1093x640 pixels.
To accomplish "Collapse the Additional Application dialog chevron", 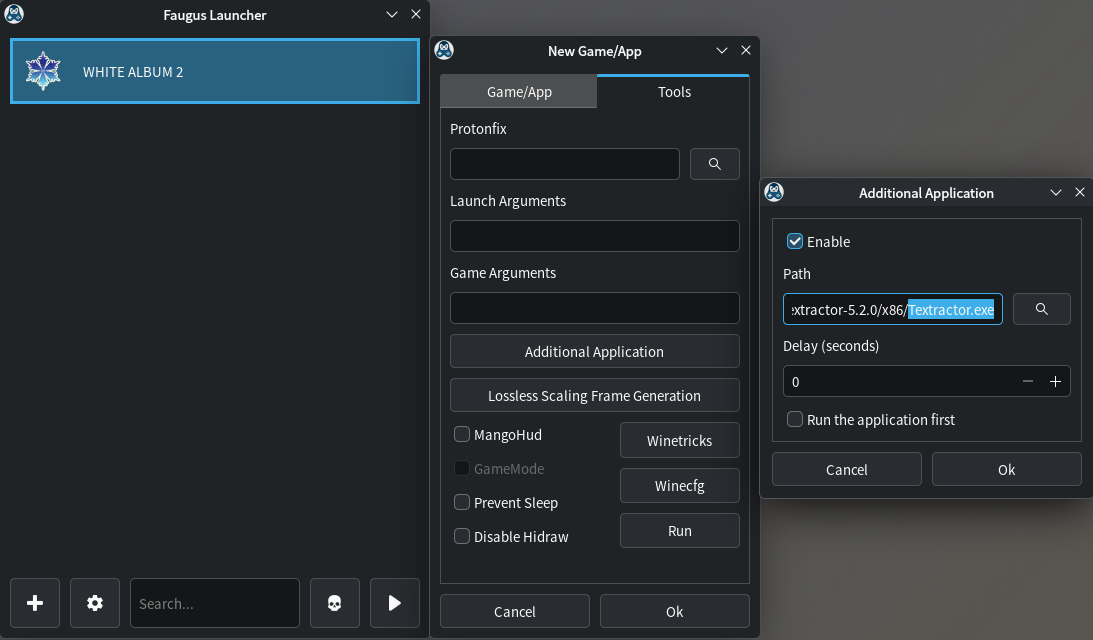I will pyautogui.click(x=1056, y=192).
